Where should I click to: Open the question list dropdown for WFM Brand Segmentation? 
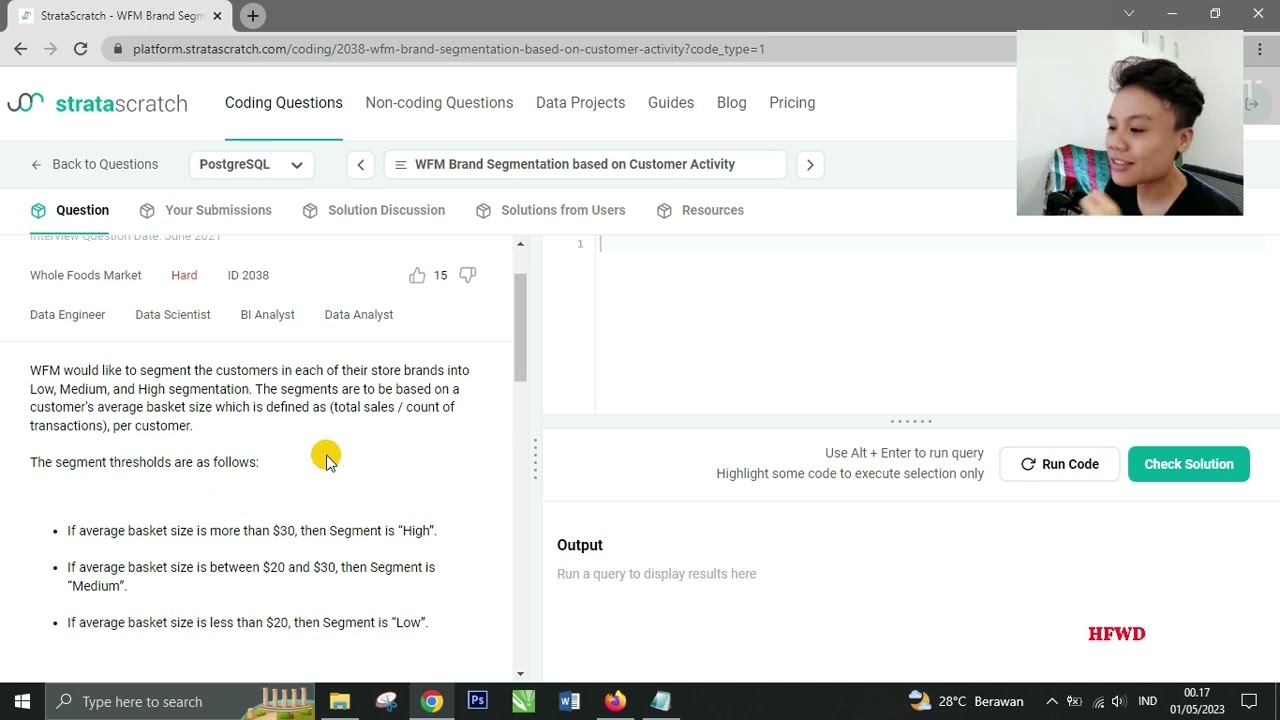(585, 165)
